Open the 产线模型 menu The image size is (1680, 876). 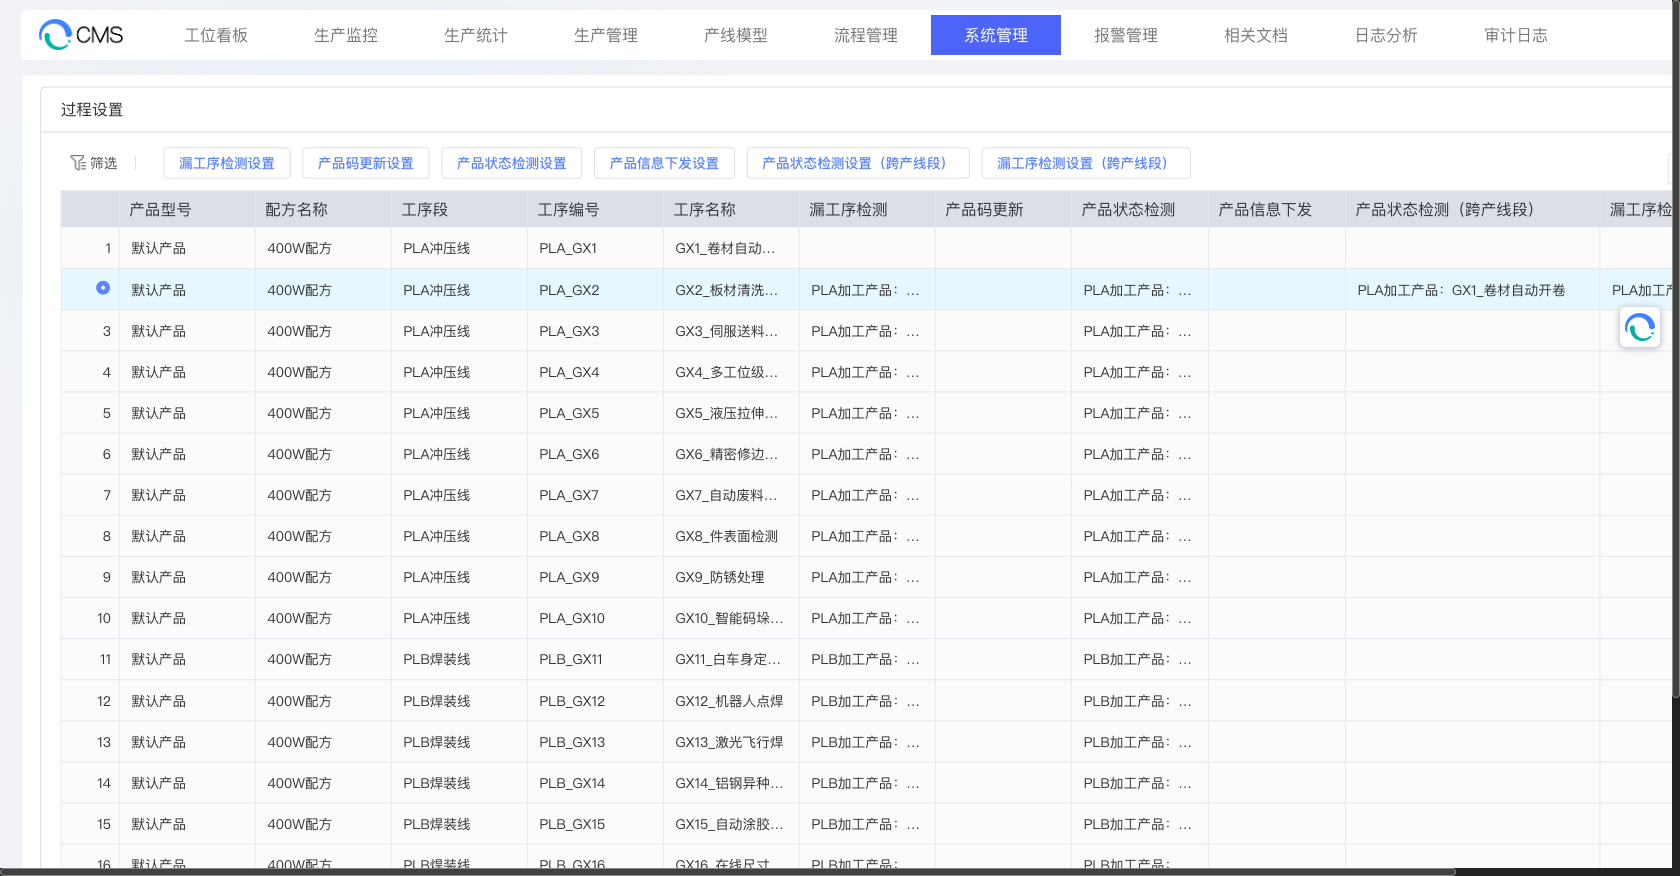click(736, 35)
